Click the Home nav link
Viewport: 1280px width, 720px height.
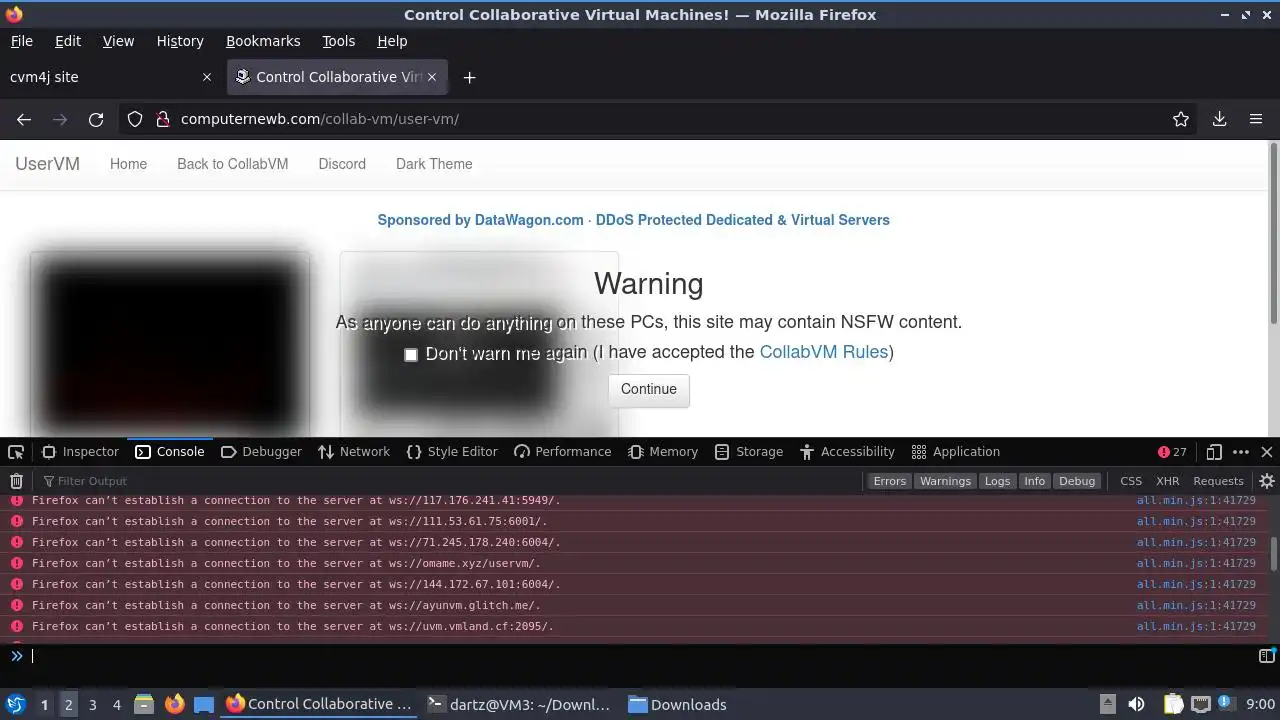pyautogui.click(x=128, y=164)
